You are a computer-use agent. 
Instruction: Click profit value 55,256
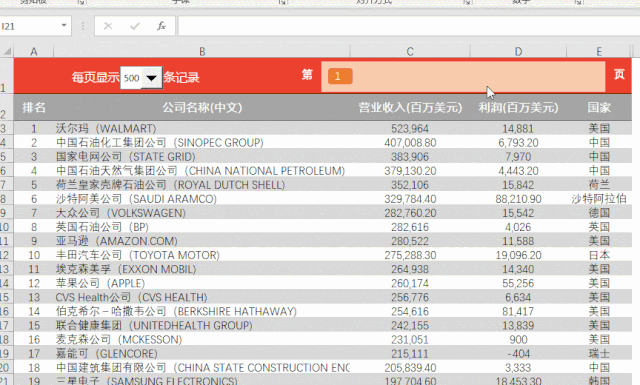[x=518, y=283]
